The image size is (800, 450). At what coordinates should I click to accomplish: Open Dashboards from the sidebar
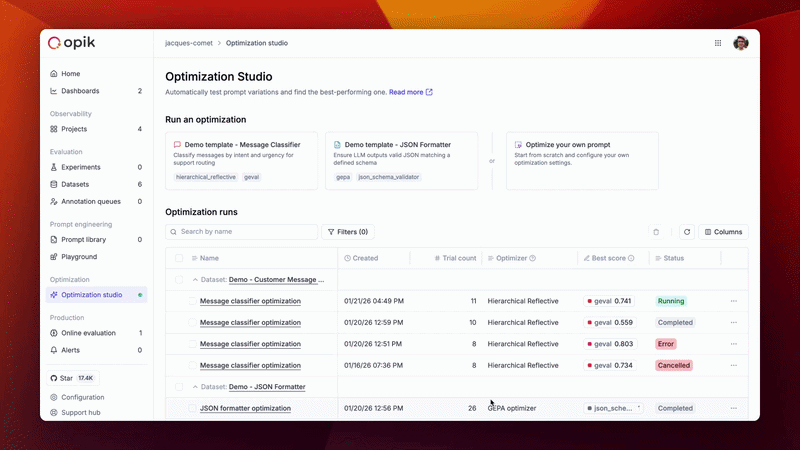point(96,91)
